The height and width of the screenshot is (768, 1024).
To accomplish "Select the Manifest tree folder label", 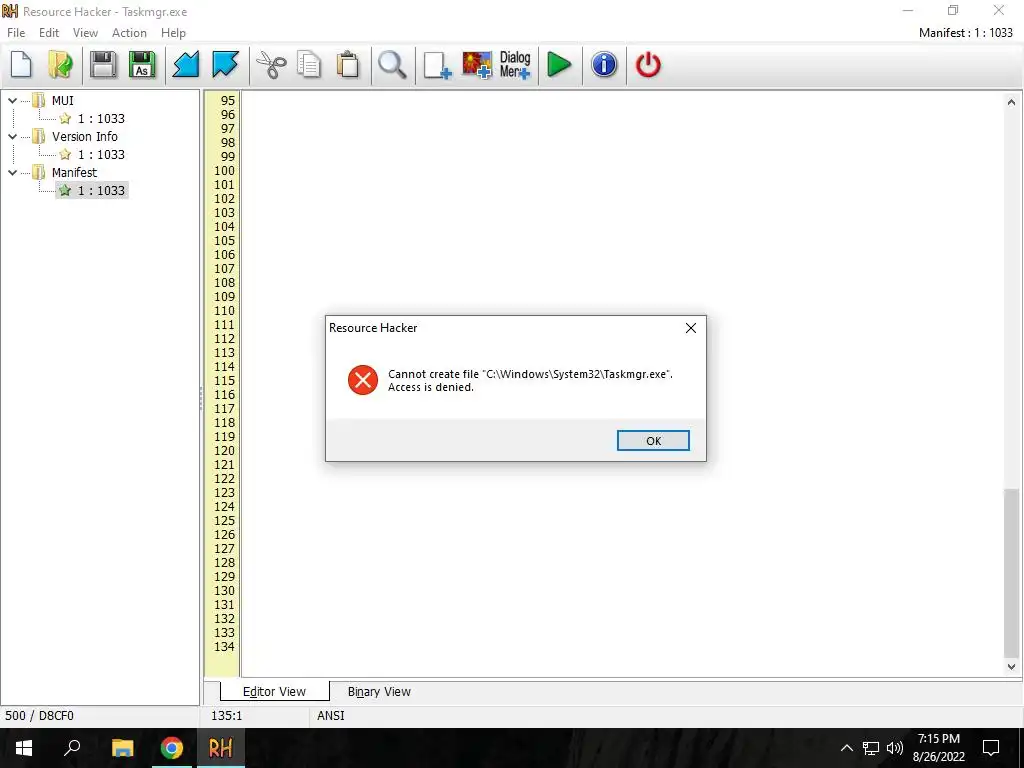I will (74, 172).
